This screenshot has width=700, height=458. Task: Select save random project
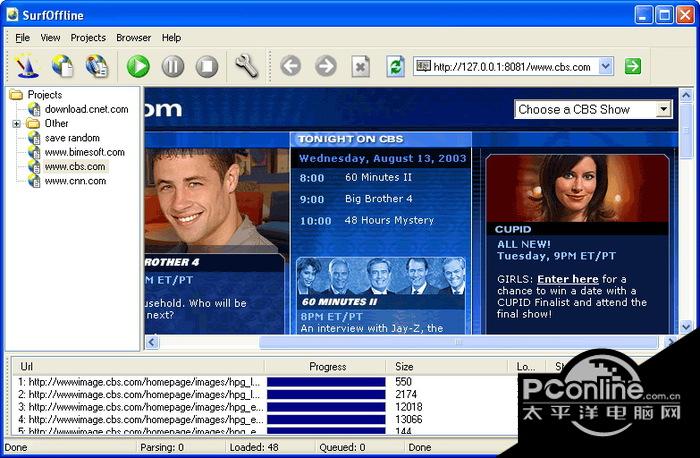pyautogui.click(x=72, y=137)
